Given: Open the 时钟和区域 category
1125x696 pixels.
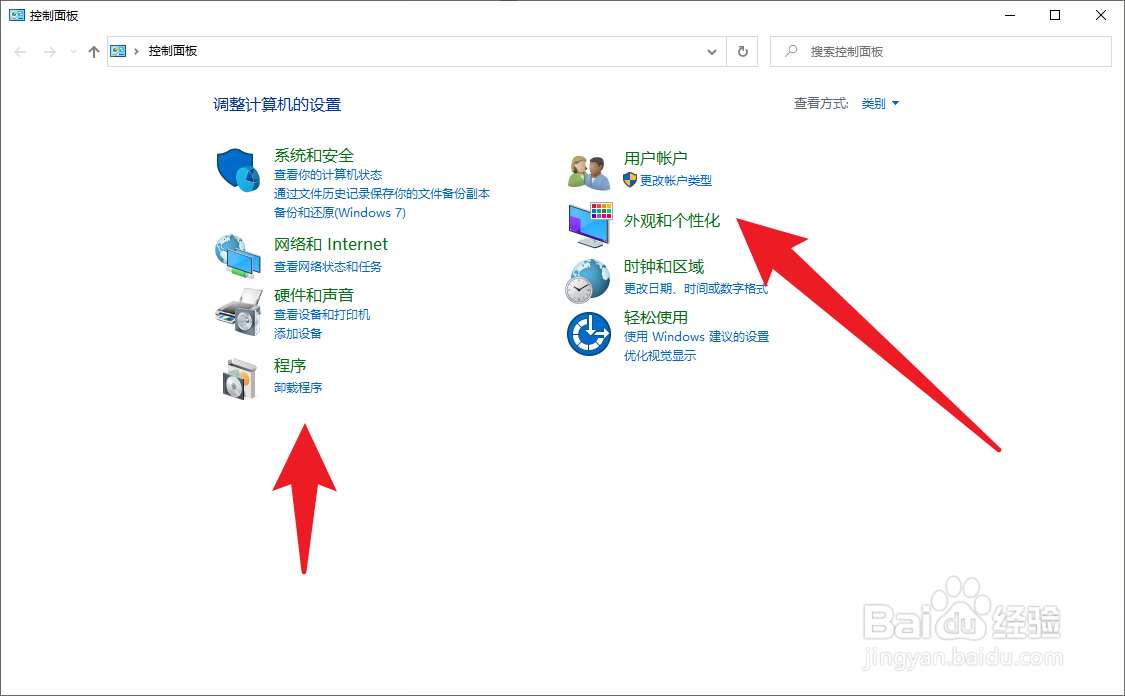Looking at the screenshot, I should (664, 266).
